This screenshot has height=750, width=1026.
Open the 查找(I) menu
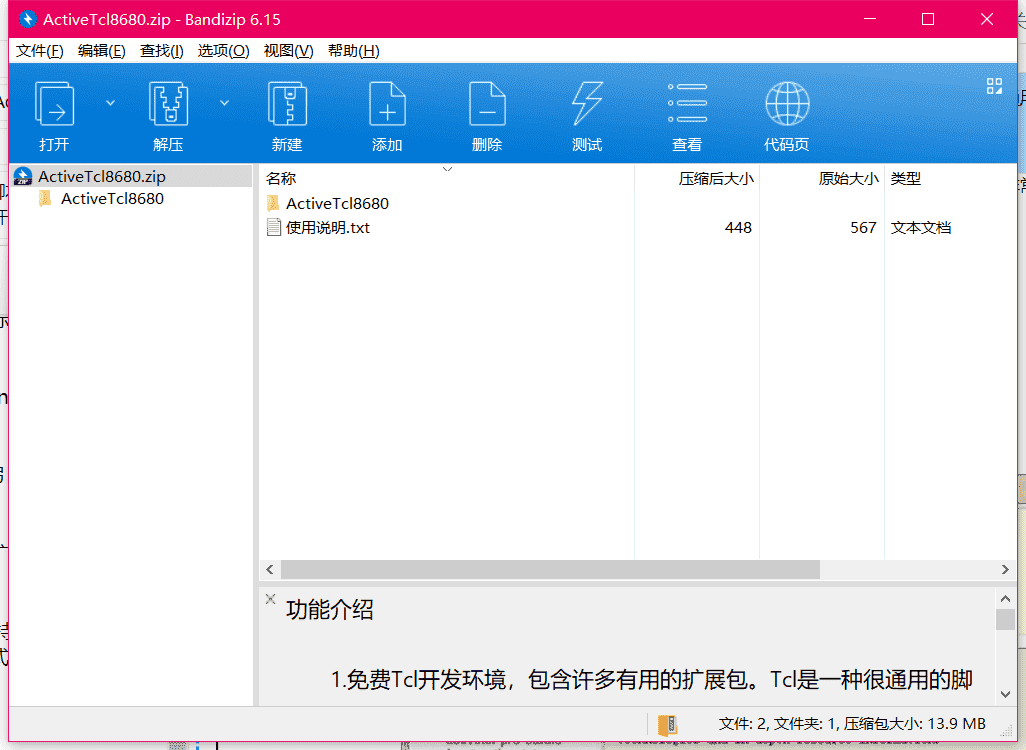pyautogui.click(x=162, y=51)
